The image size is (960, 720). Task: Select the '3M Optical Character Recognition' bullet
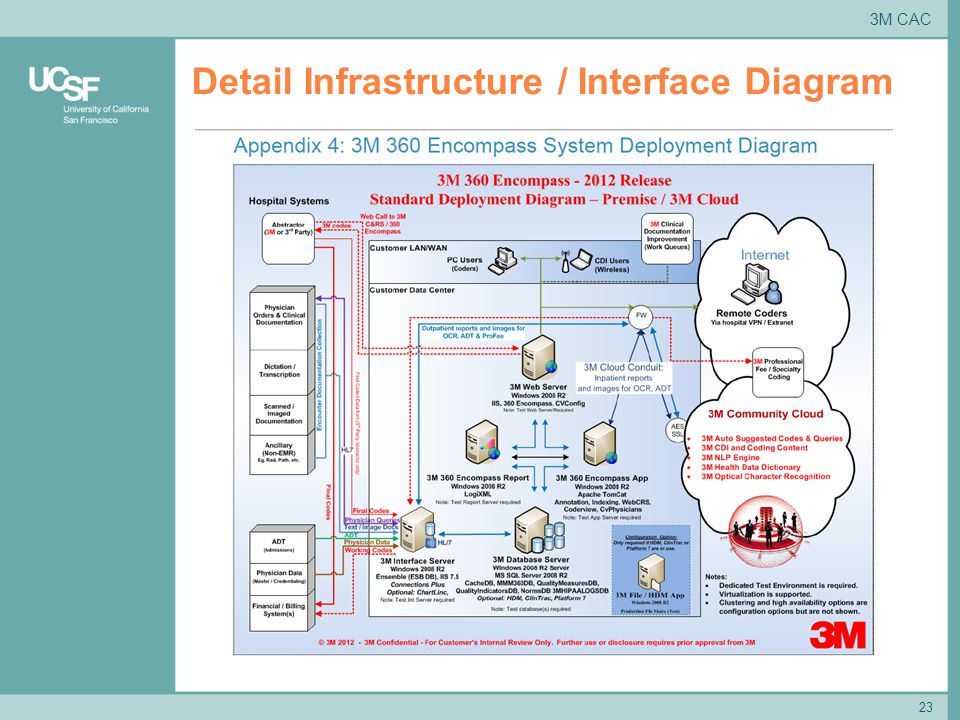(765, 476)
